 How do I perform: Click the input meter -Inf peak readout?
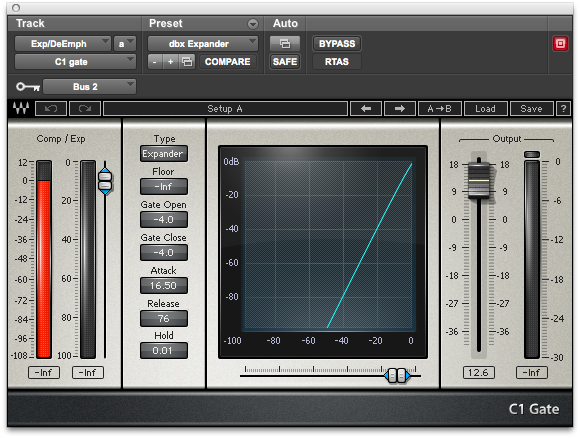pos(44,373)
